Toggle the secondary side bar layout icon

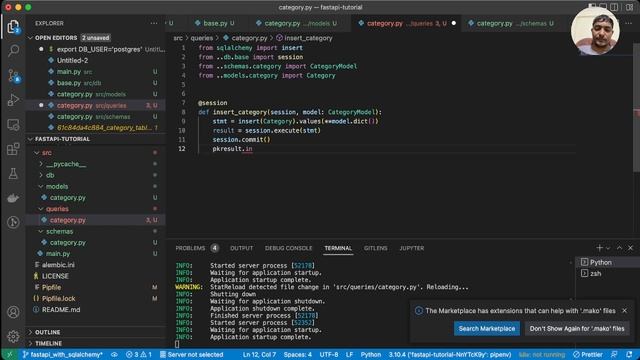[614, 7]
